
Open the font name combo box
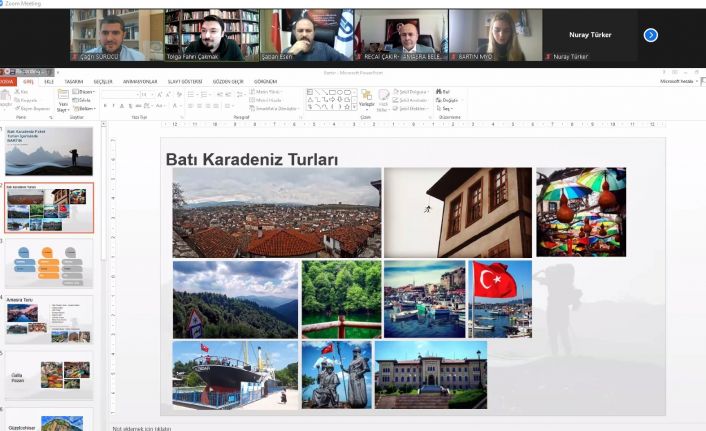pos(120,95)
